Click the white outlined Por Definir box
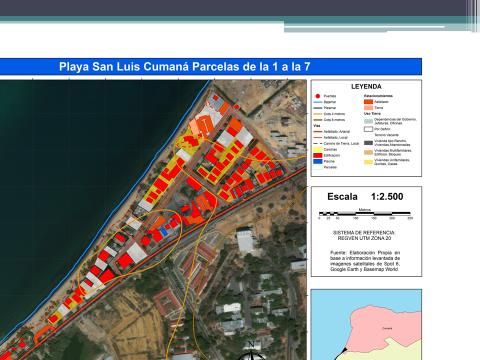The image size is (480, 360). [368, 129]
